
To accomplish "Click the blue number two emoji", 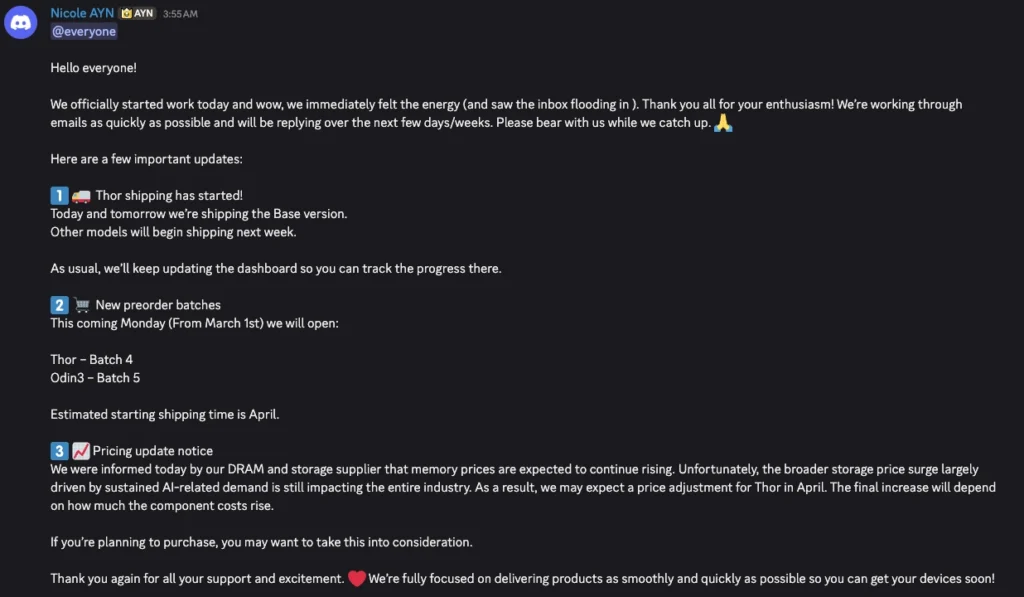I will [59, 304].
